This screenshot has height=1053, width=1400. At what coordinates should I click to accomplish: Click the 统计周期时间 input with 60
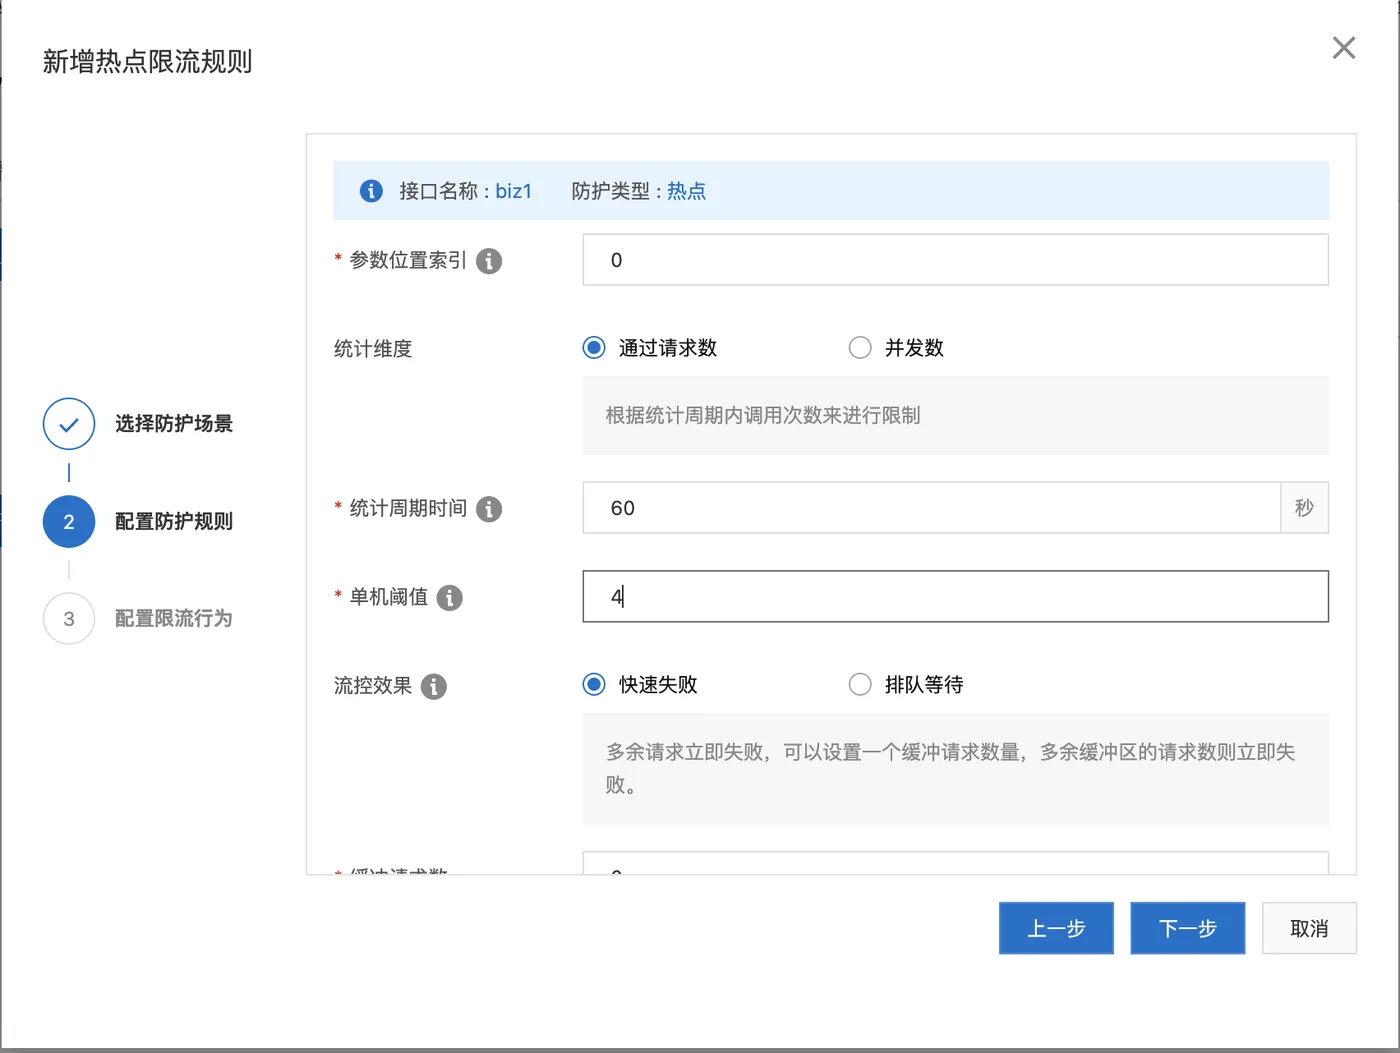coord(931,508)
